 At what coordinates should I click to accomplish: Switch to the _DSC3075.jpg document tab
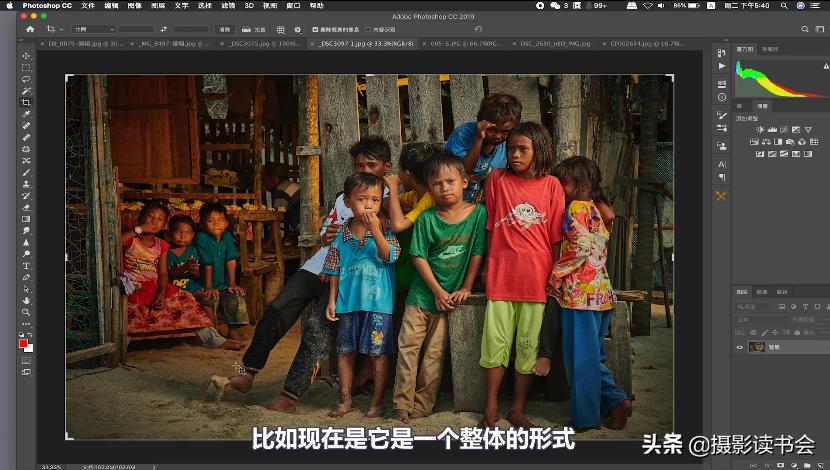click(261, 43)
